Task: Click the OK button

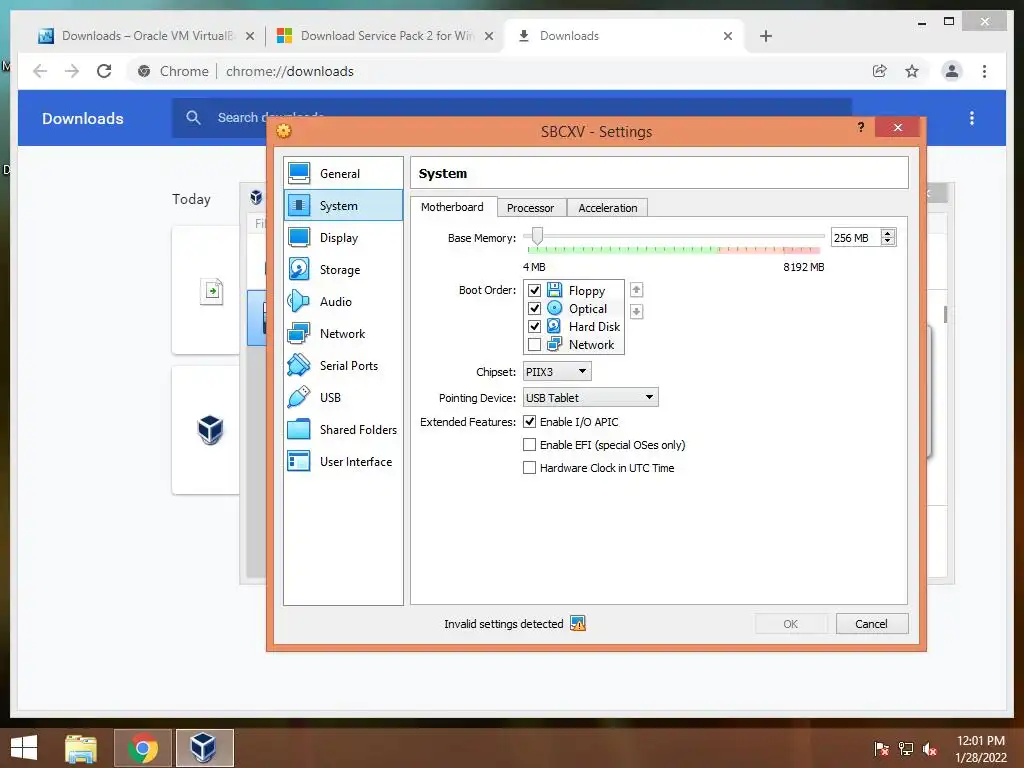Action: (x=791, y=624)
